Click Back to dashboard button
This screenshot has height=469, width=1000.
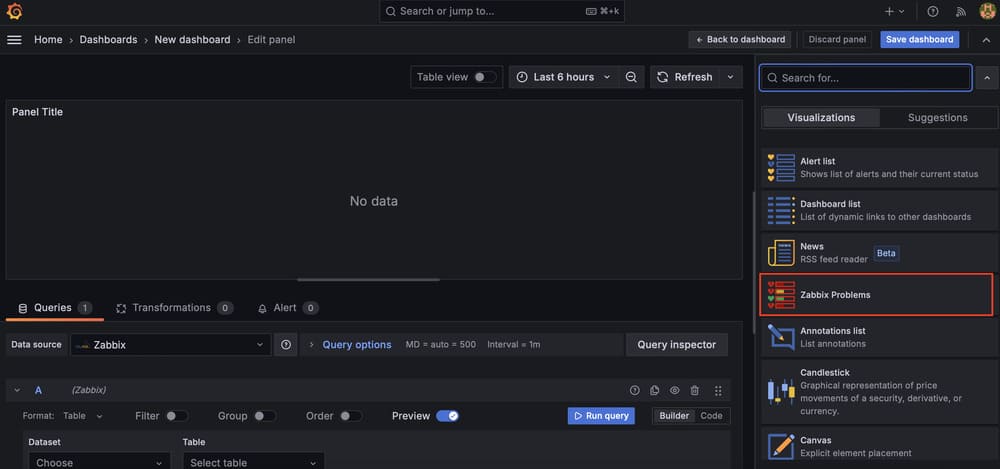(740, 40)
